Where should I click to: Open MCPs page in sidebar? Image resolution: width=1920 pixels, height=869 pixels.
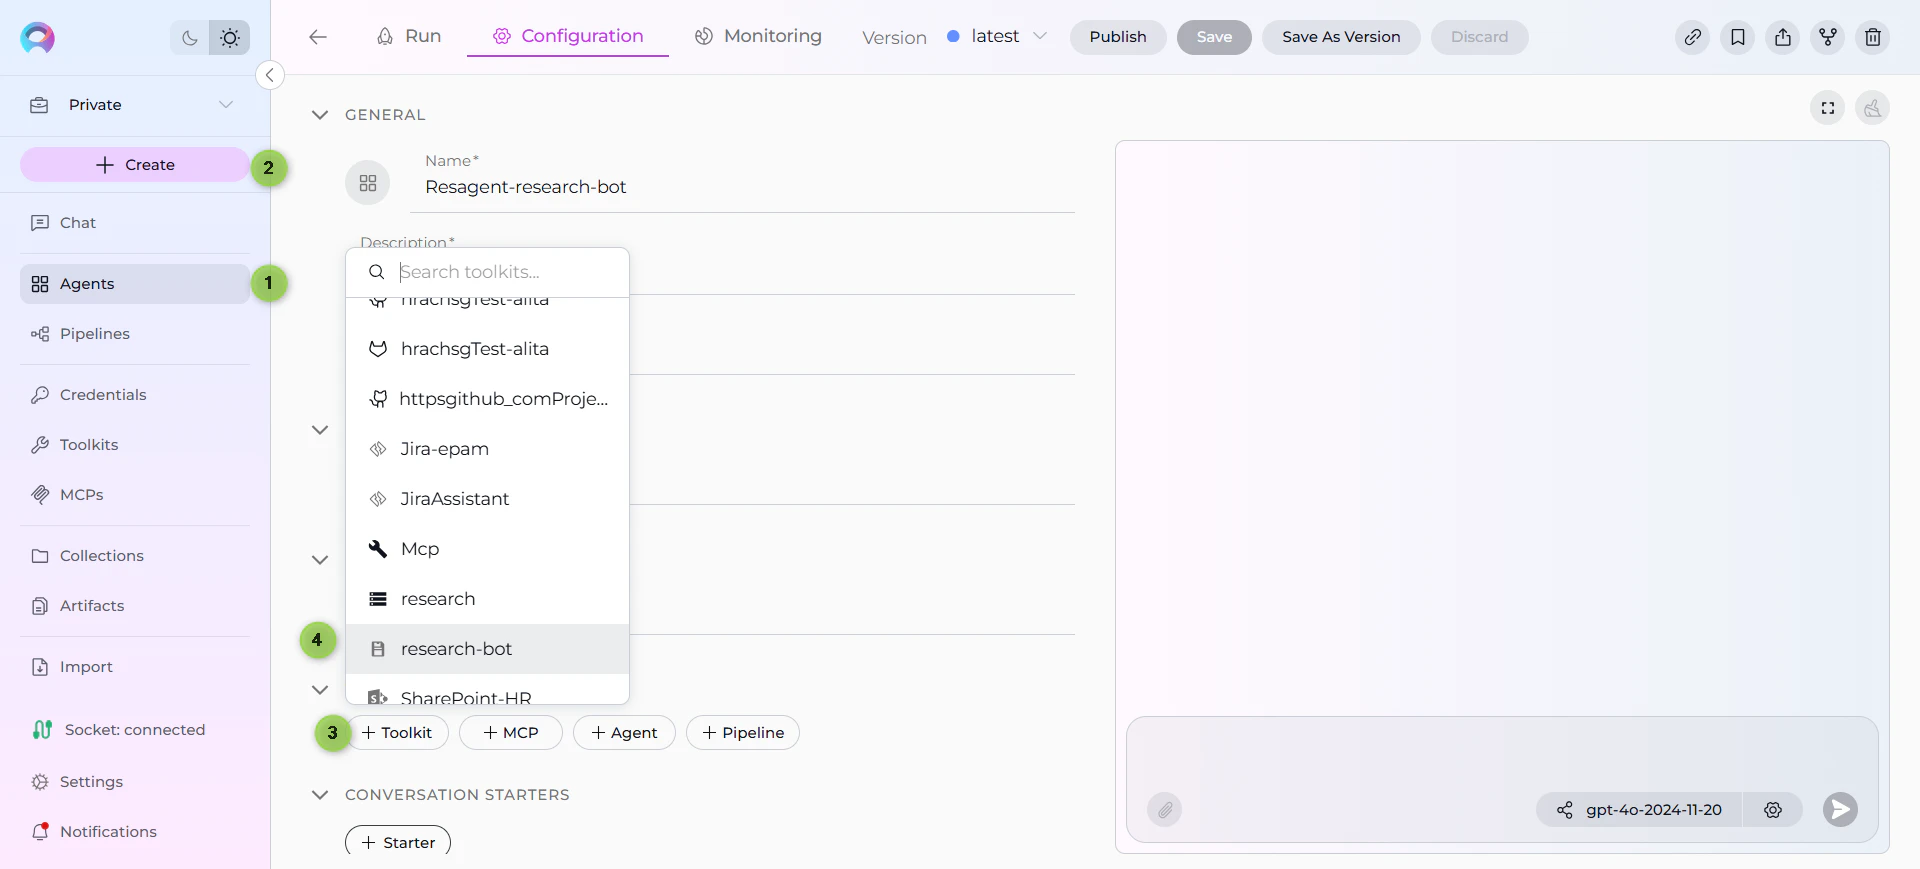[x=135, y=495]
